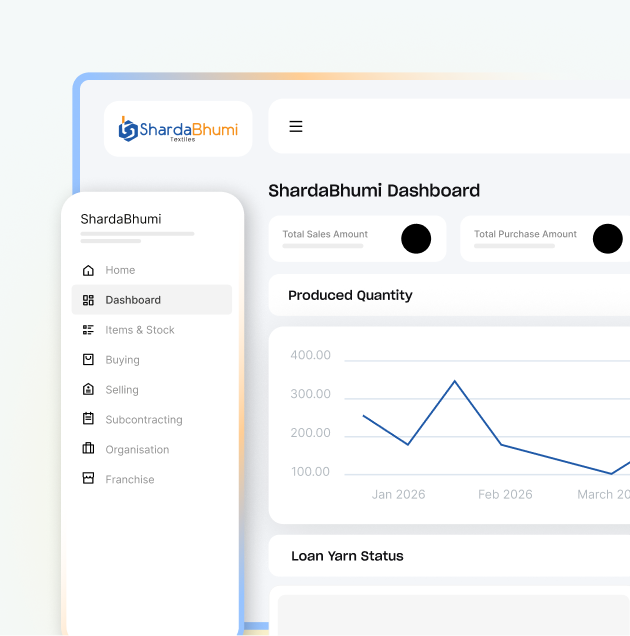This screenshot has height=636, width=630.
Task: Click the Total Purchase Amount card
Action: (545, 239)
